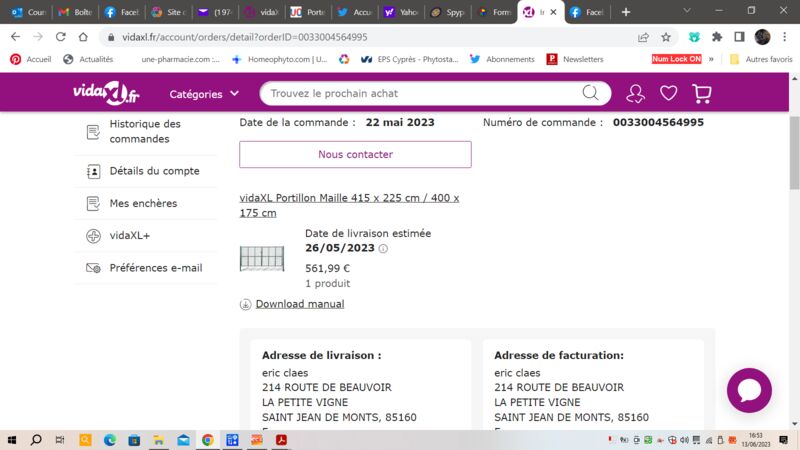Go to browser home page icon
The height and width of the screenshot is (450, 800).
point(83,37)
